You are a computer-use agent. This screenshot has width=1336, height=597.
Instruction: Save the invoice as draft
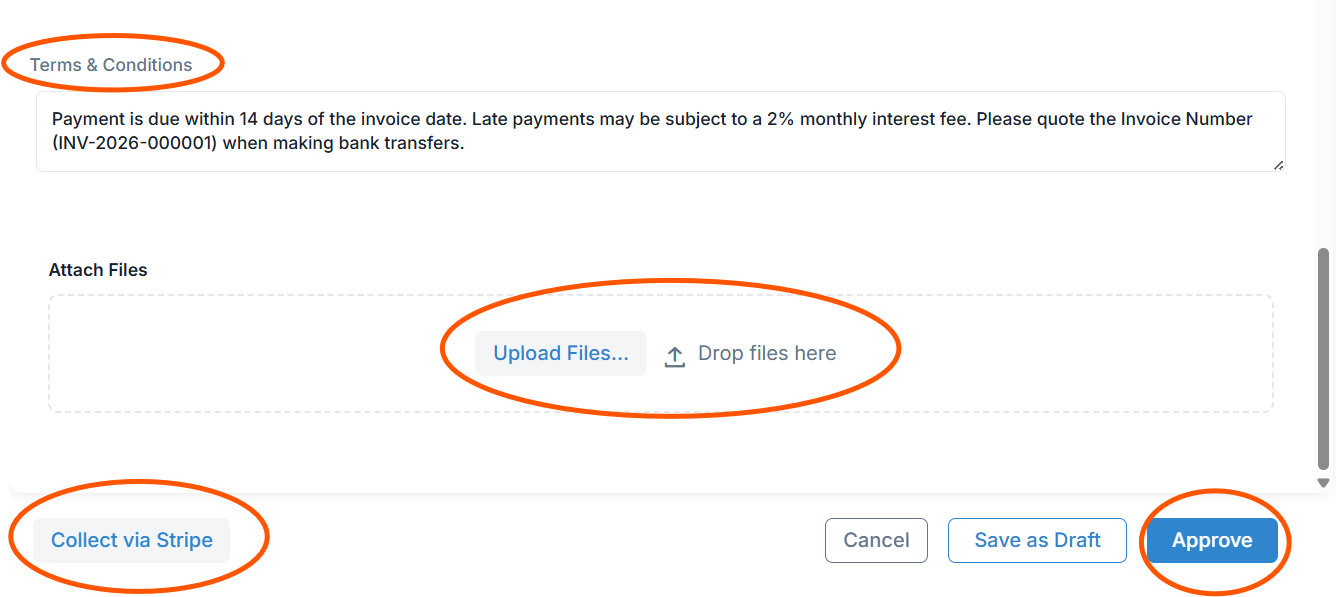tap(1037, 540)
